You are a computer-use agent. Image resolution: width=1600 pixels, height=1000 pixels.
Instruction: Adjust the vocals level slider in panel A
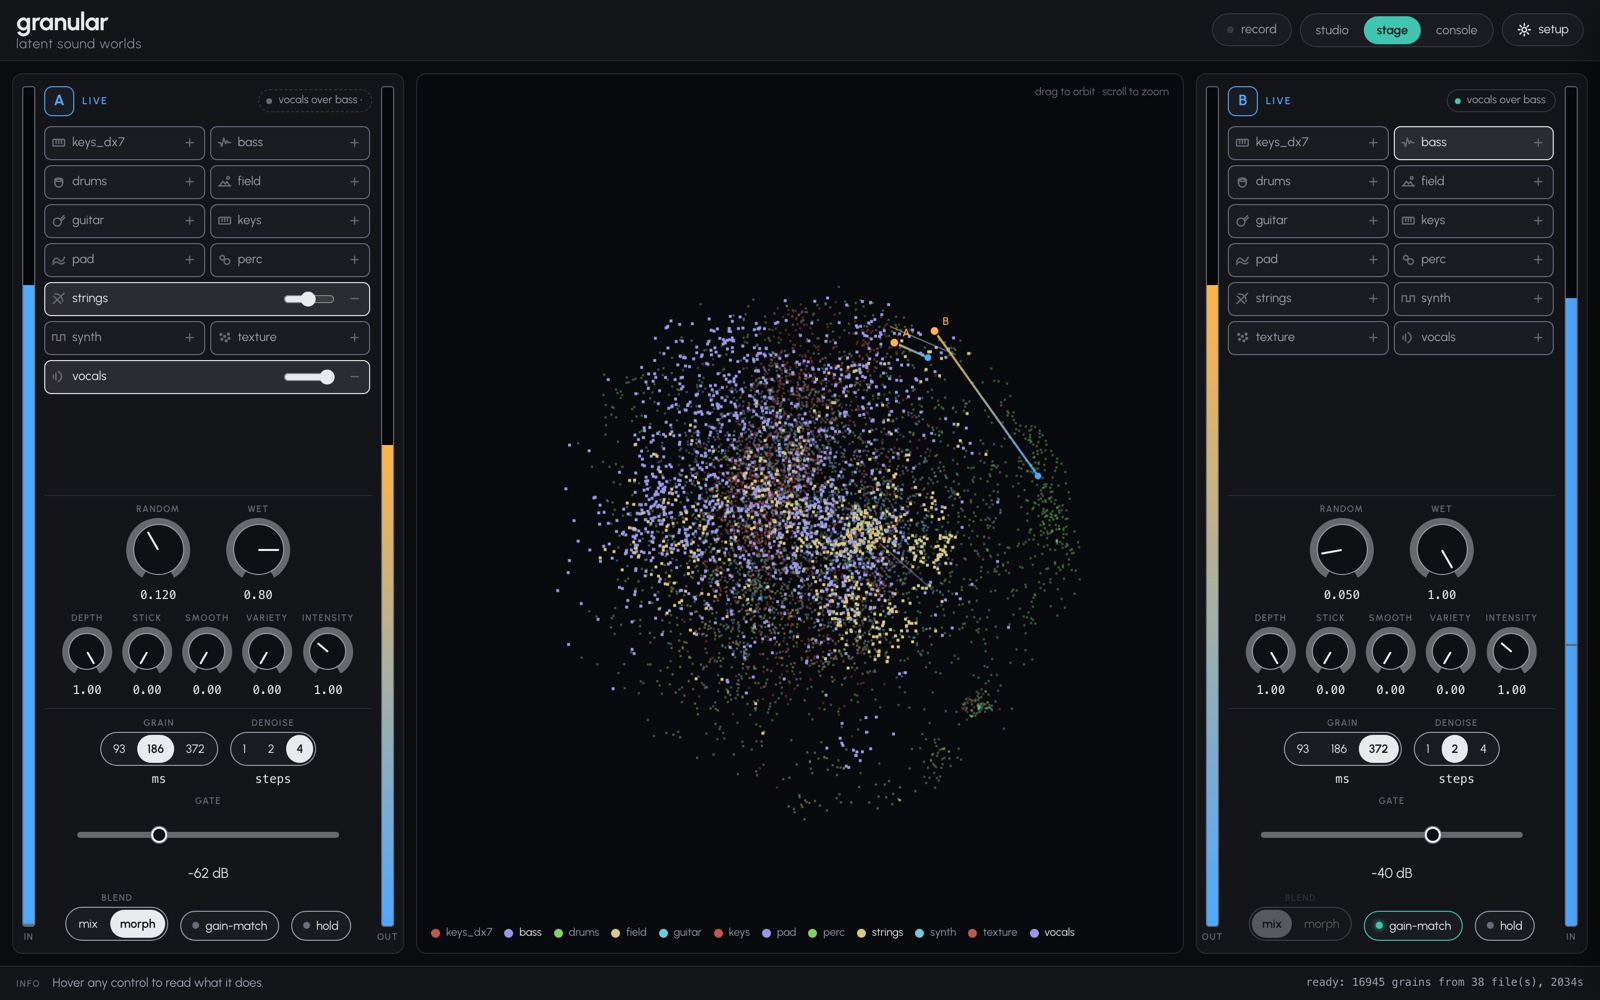(x=309, y=377)
